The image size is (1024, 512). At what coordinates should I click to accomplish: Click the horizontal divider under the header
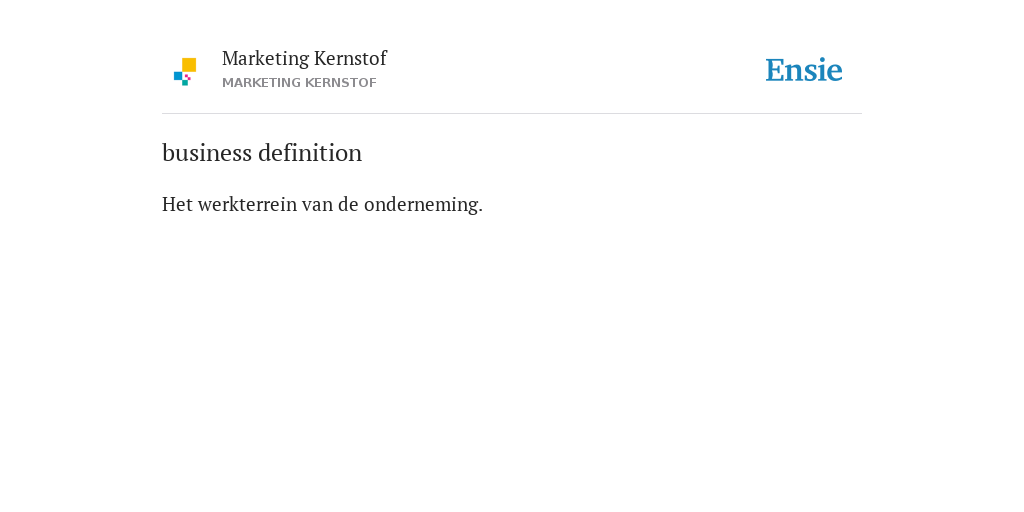pyautogui.click(x=512, y=114)
